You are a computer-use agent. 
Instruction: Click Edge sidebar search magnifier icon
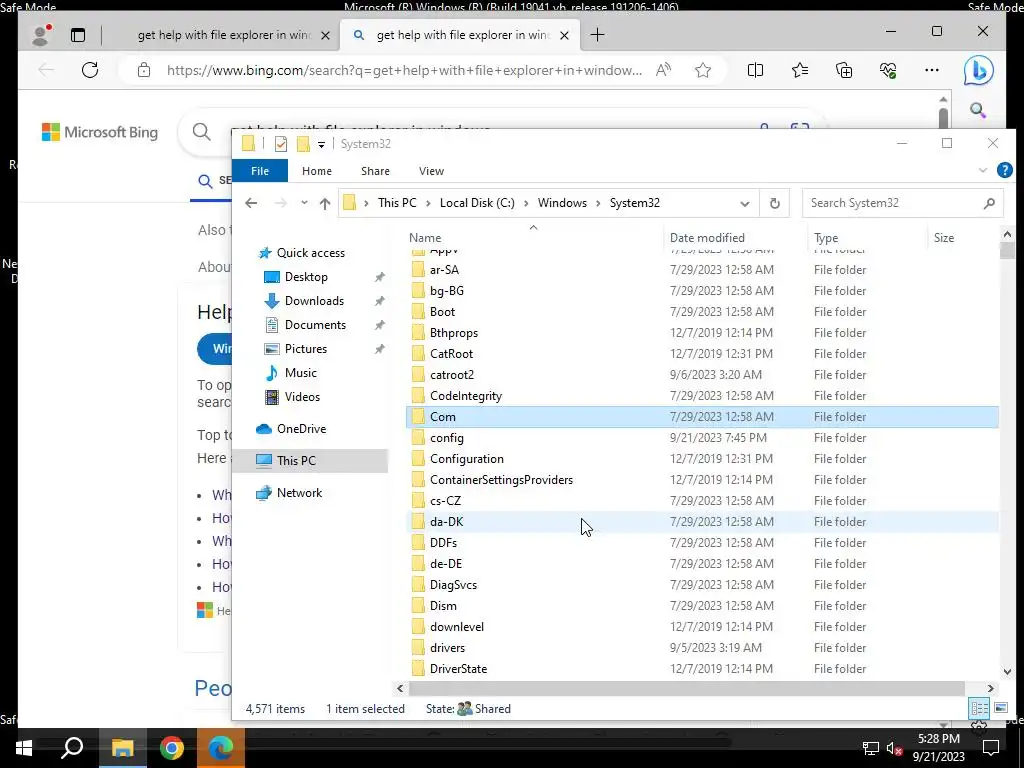click(x=978, y=110)
